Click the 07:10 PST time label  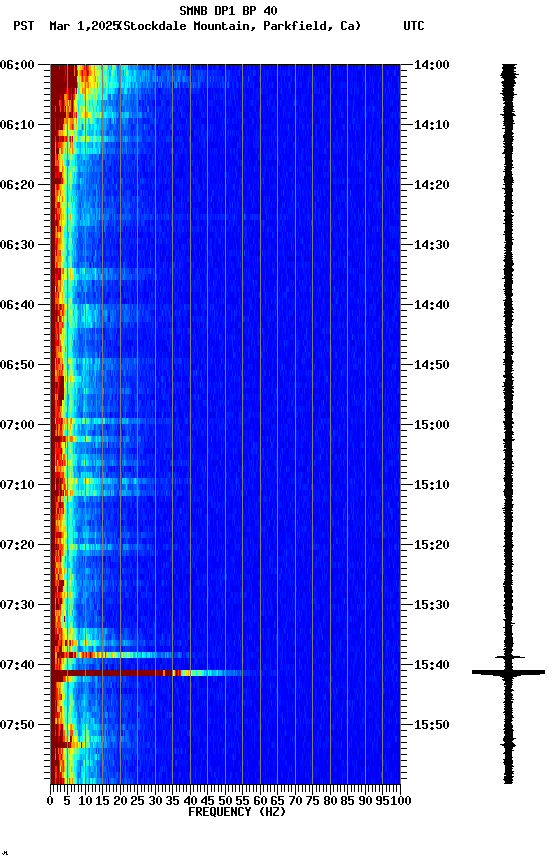tap(17, 485)
